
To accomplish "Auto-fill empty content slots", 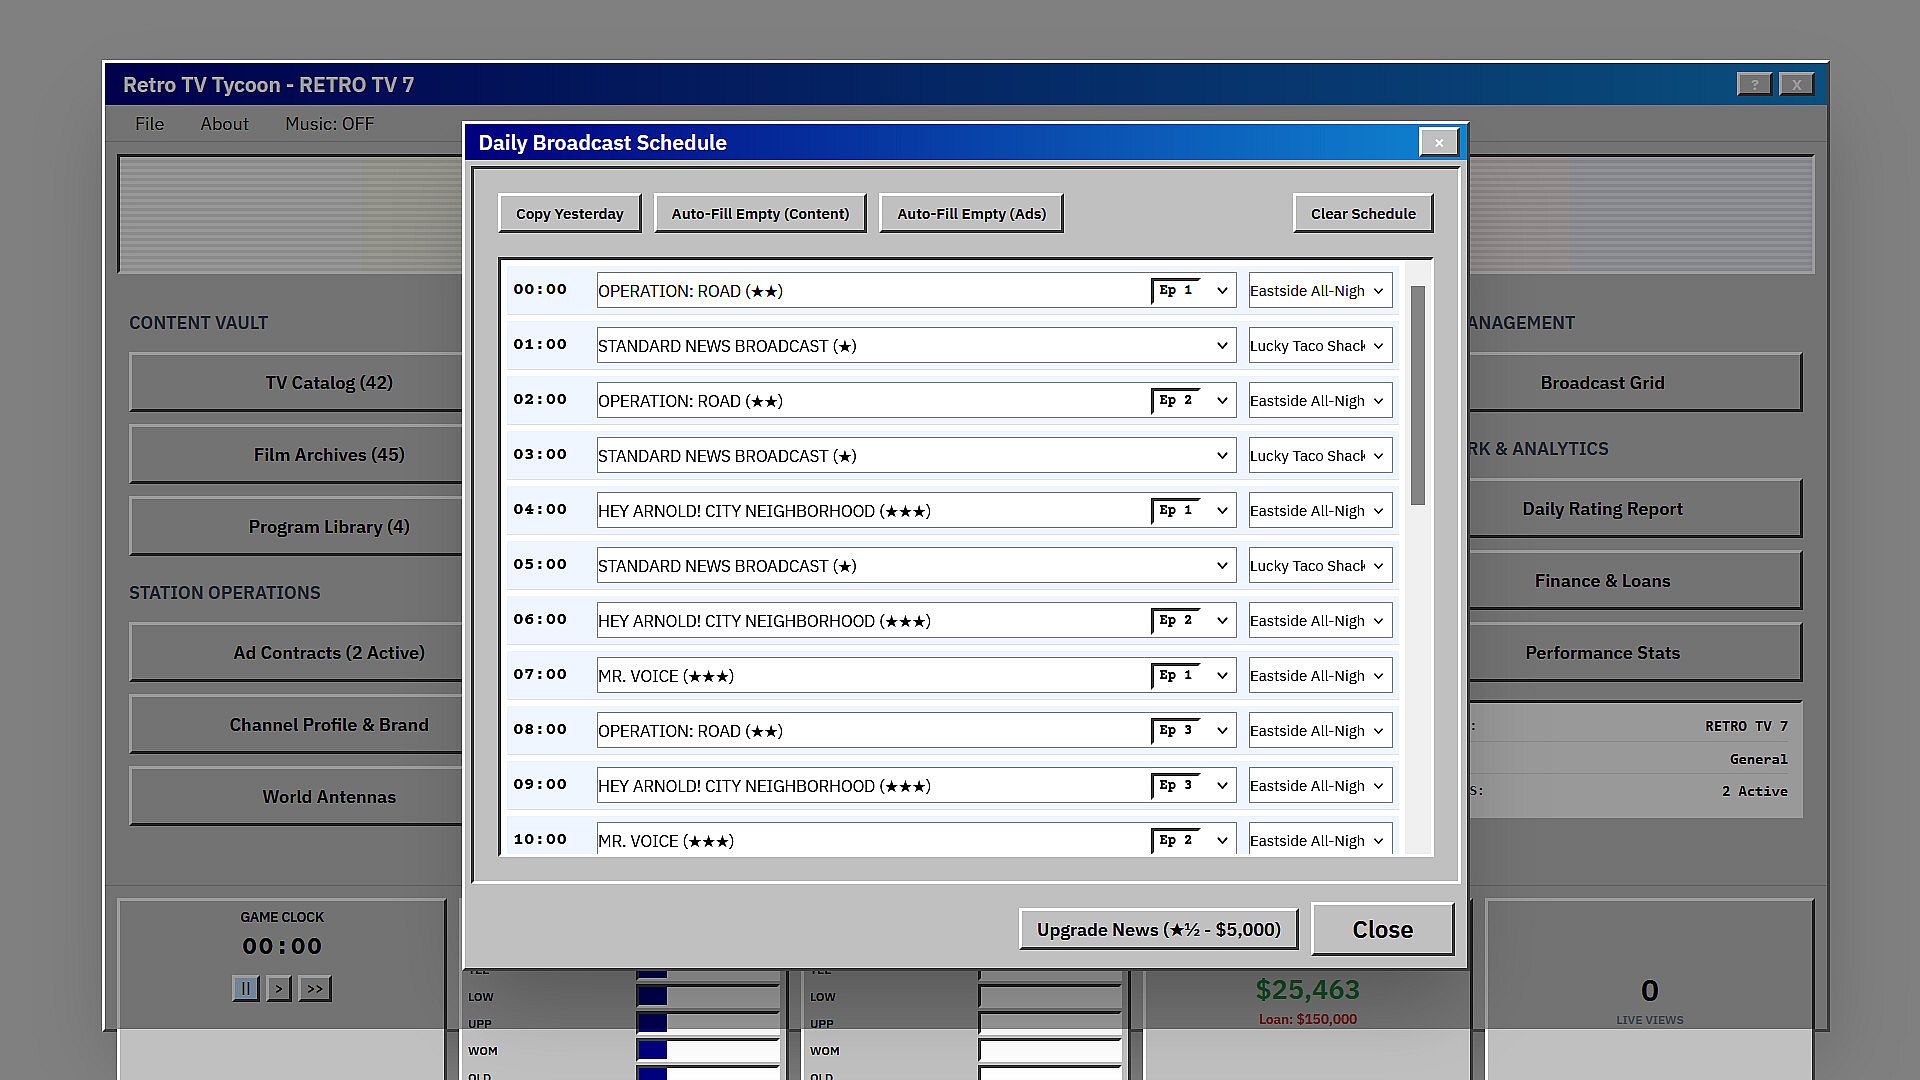I will click(760, 214).
